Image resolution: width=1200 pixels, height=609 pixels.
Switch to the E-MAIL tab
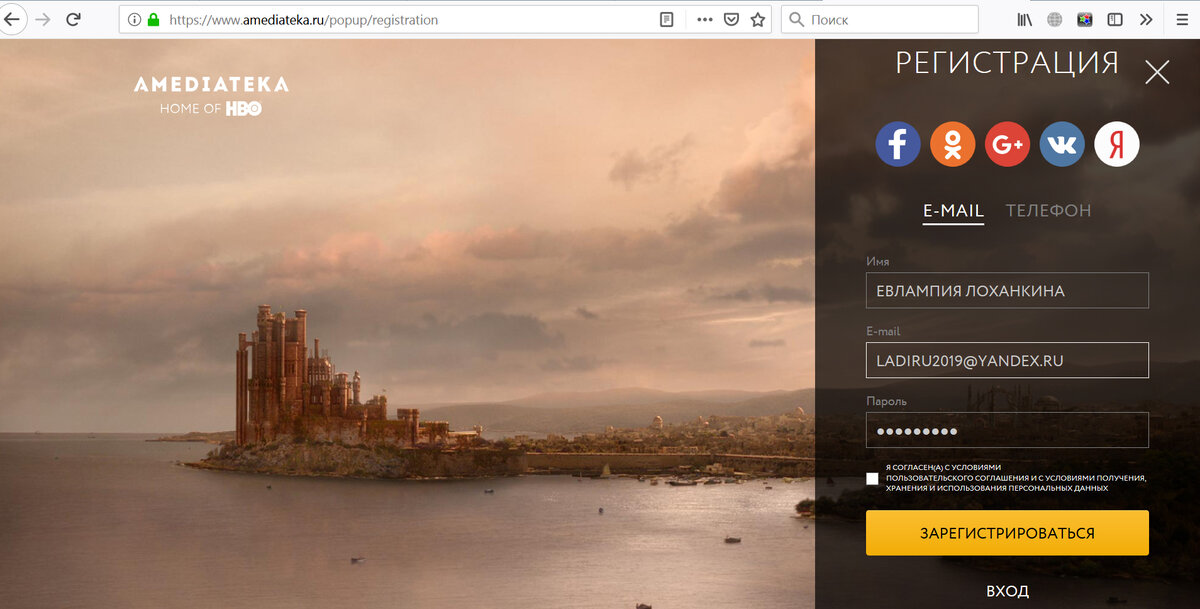[953, 211]
